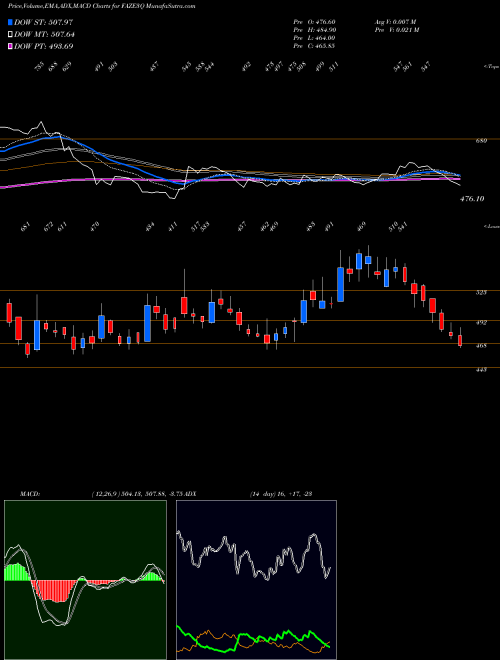This screenshot has height=660, width=500.
Task: Click the blue DOW ST legend swatch
Action: [x=10, y=22]
